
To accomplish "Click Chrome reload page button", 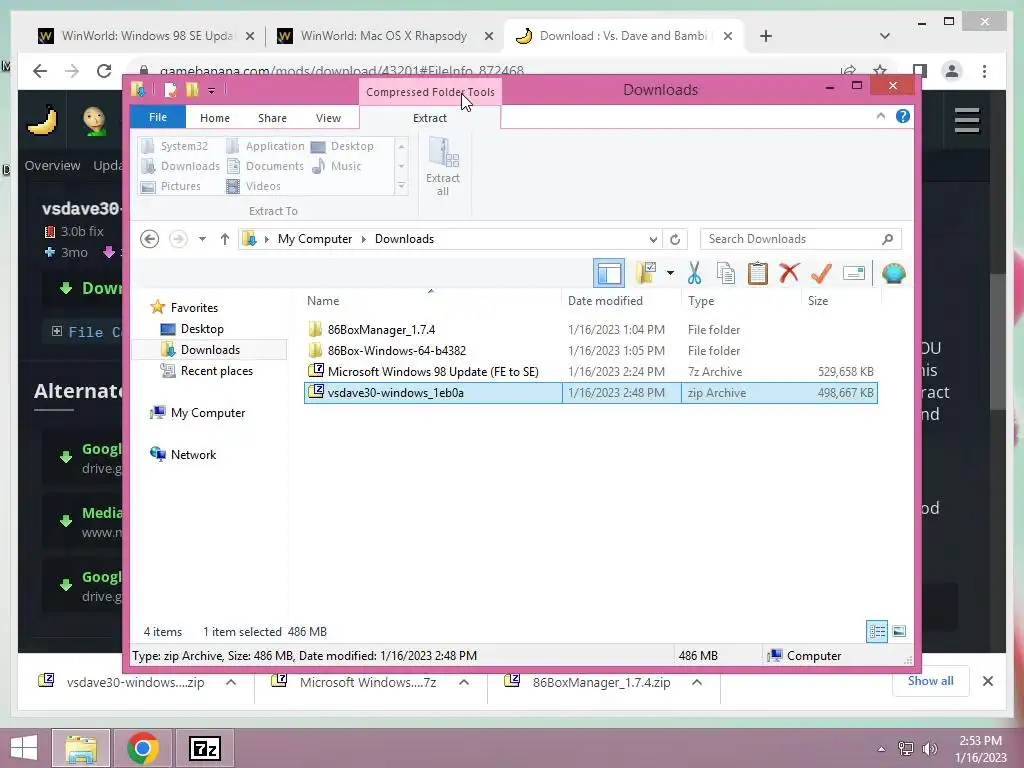I will pyautogui.click(x=104, y=71).
